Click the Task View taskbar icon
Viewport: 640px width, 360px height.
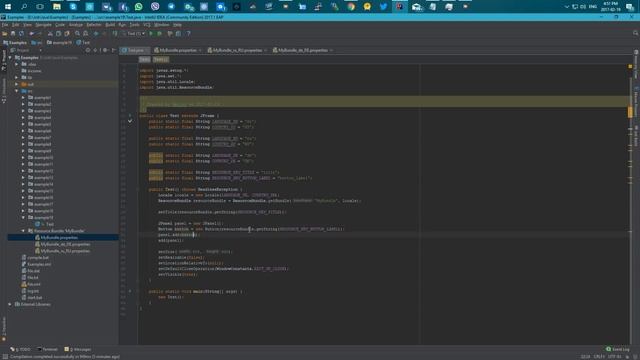pyautogui.click(x=40, y=6)
